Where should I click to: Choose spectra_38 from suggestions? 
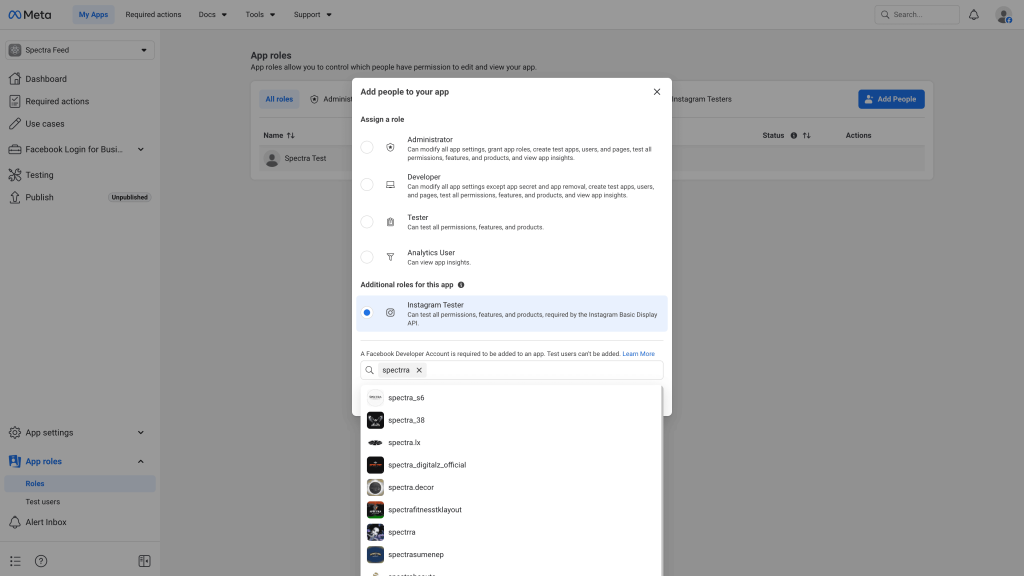(511, 420)
